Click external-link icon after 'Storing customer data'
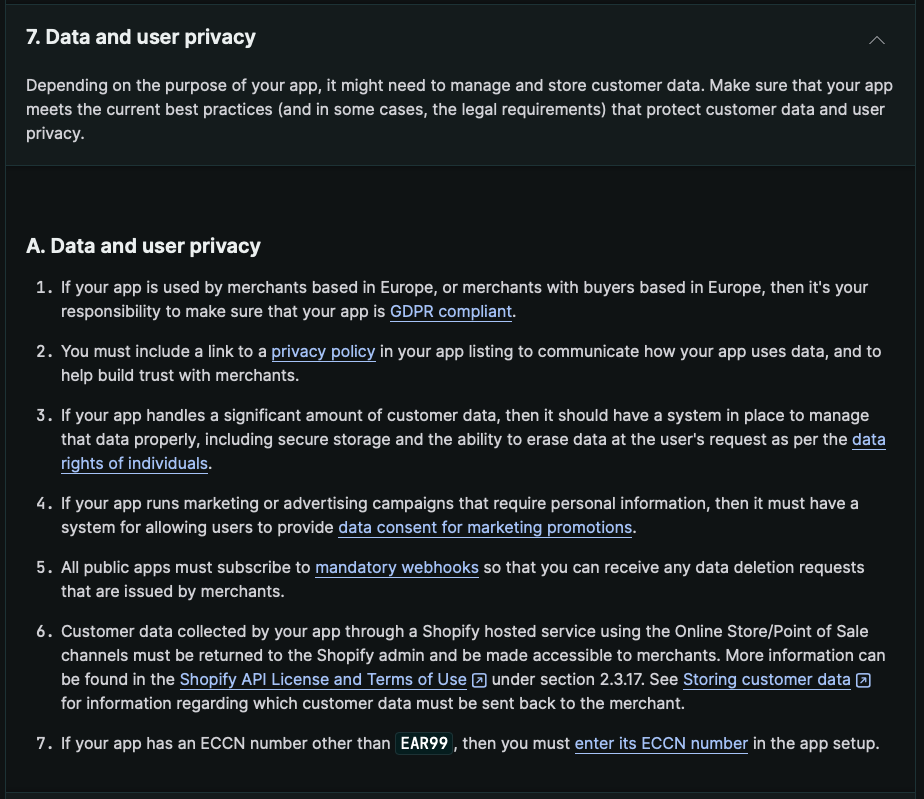Screen dimensions: 924x799 tap(864, 680)
